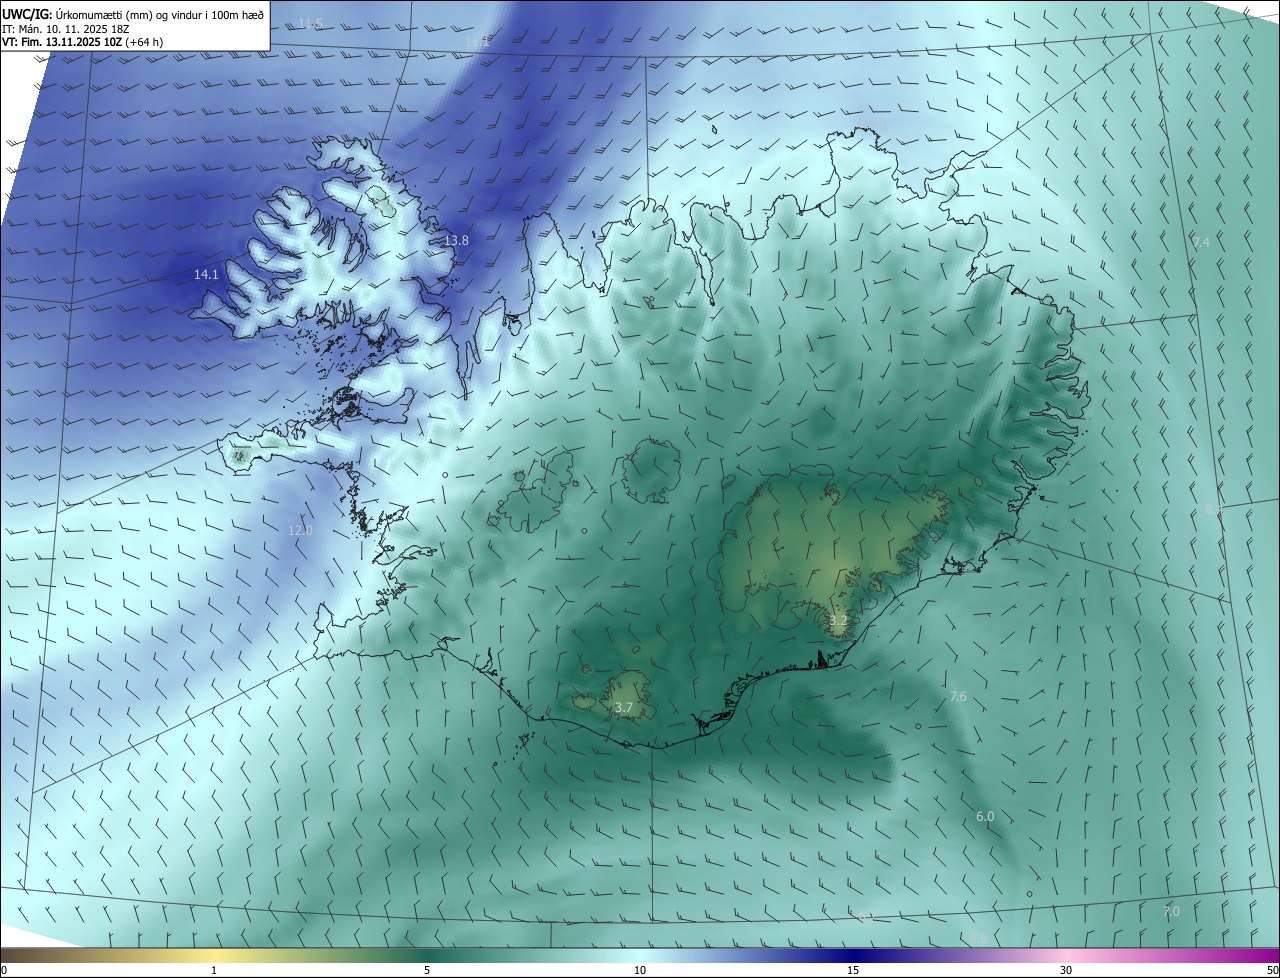The image size is (1280, 978).
Task: Click the 3.2 value label near the coast
Action: [838, 621]
